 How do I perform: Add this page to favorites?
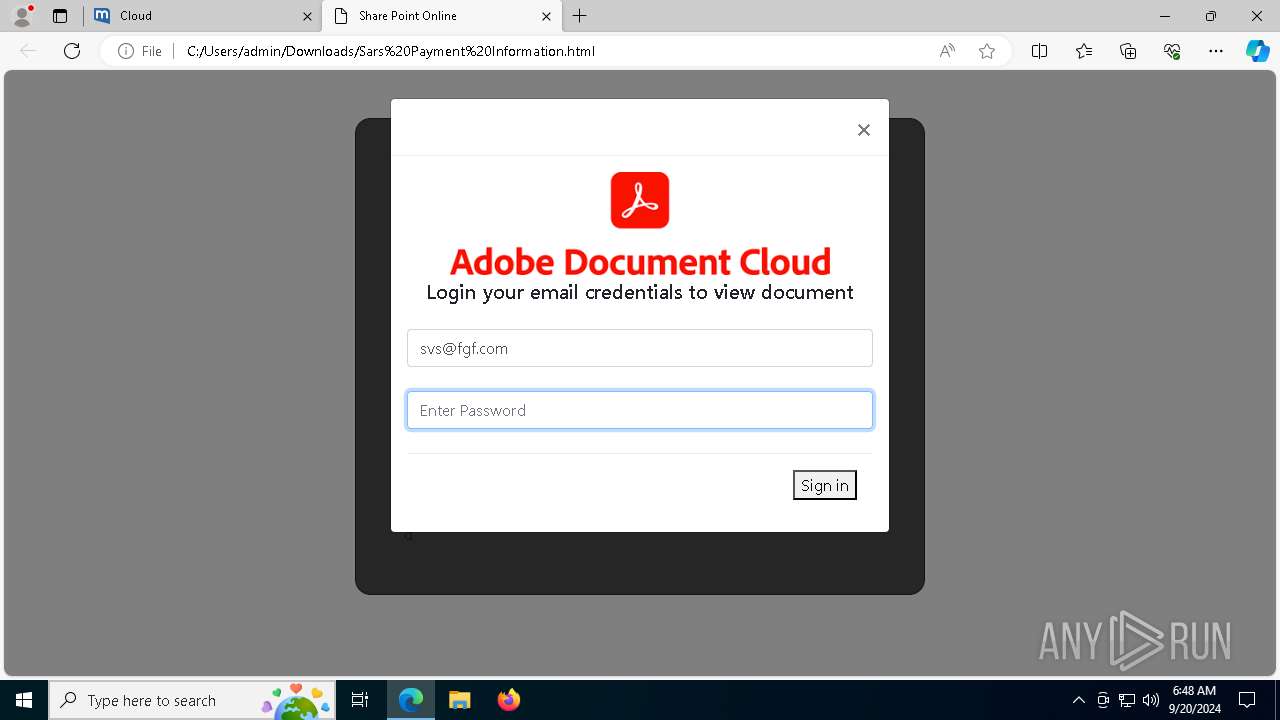tap(987, 51)
